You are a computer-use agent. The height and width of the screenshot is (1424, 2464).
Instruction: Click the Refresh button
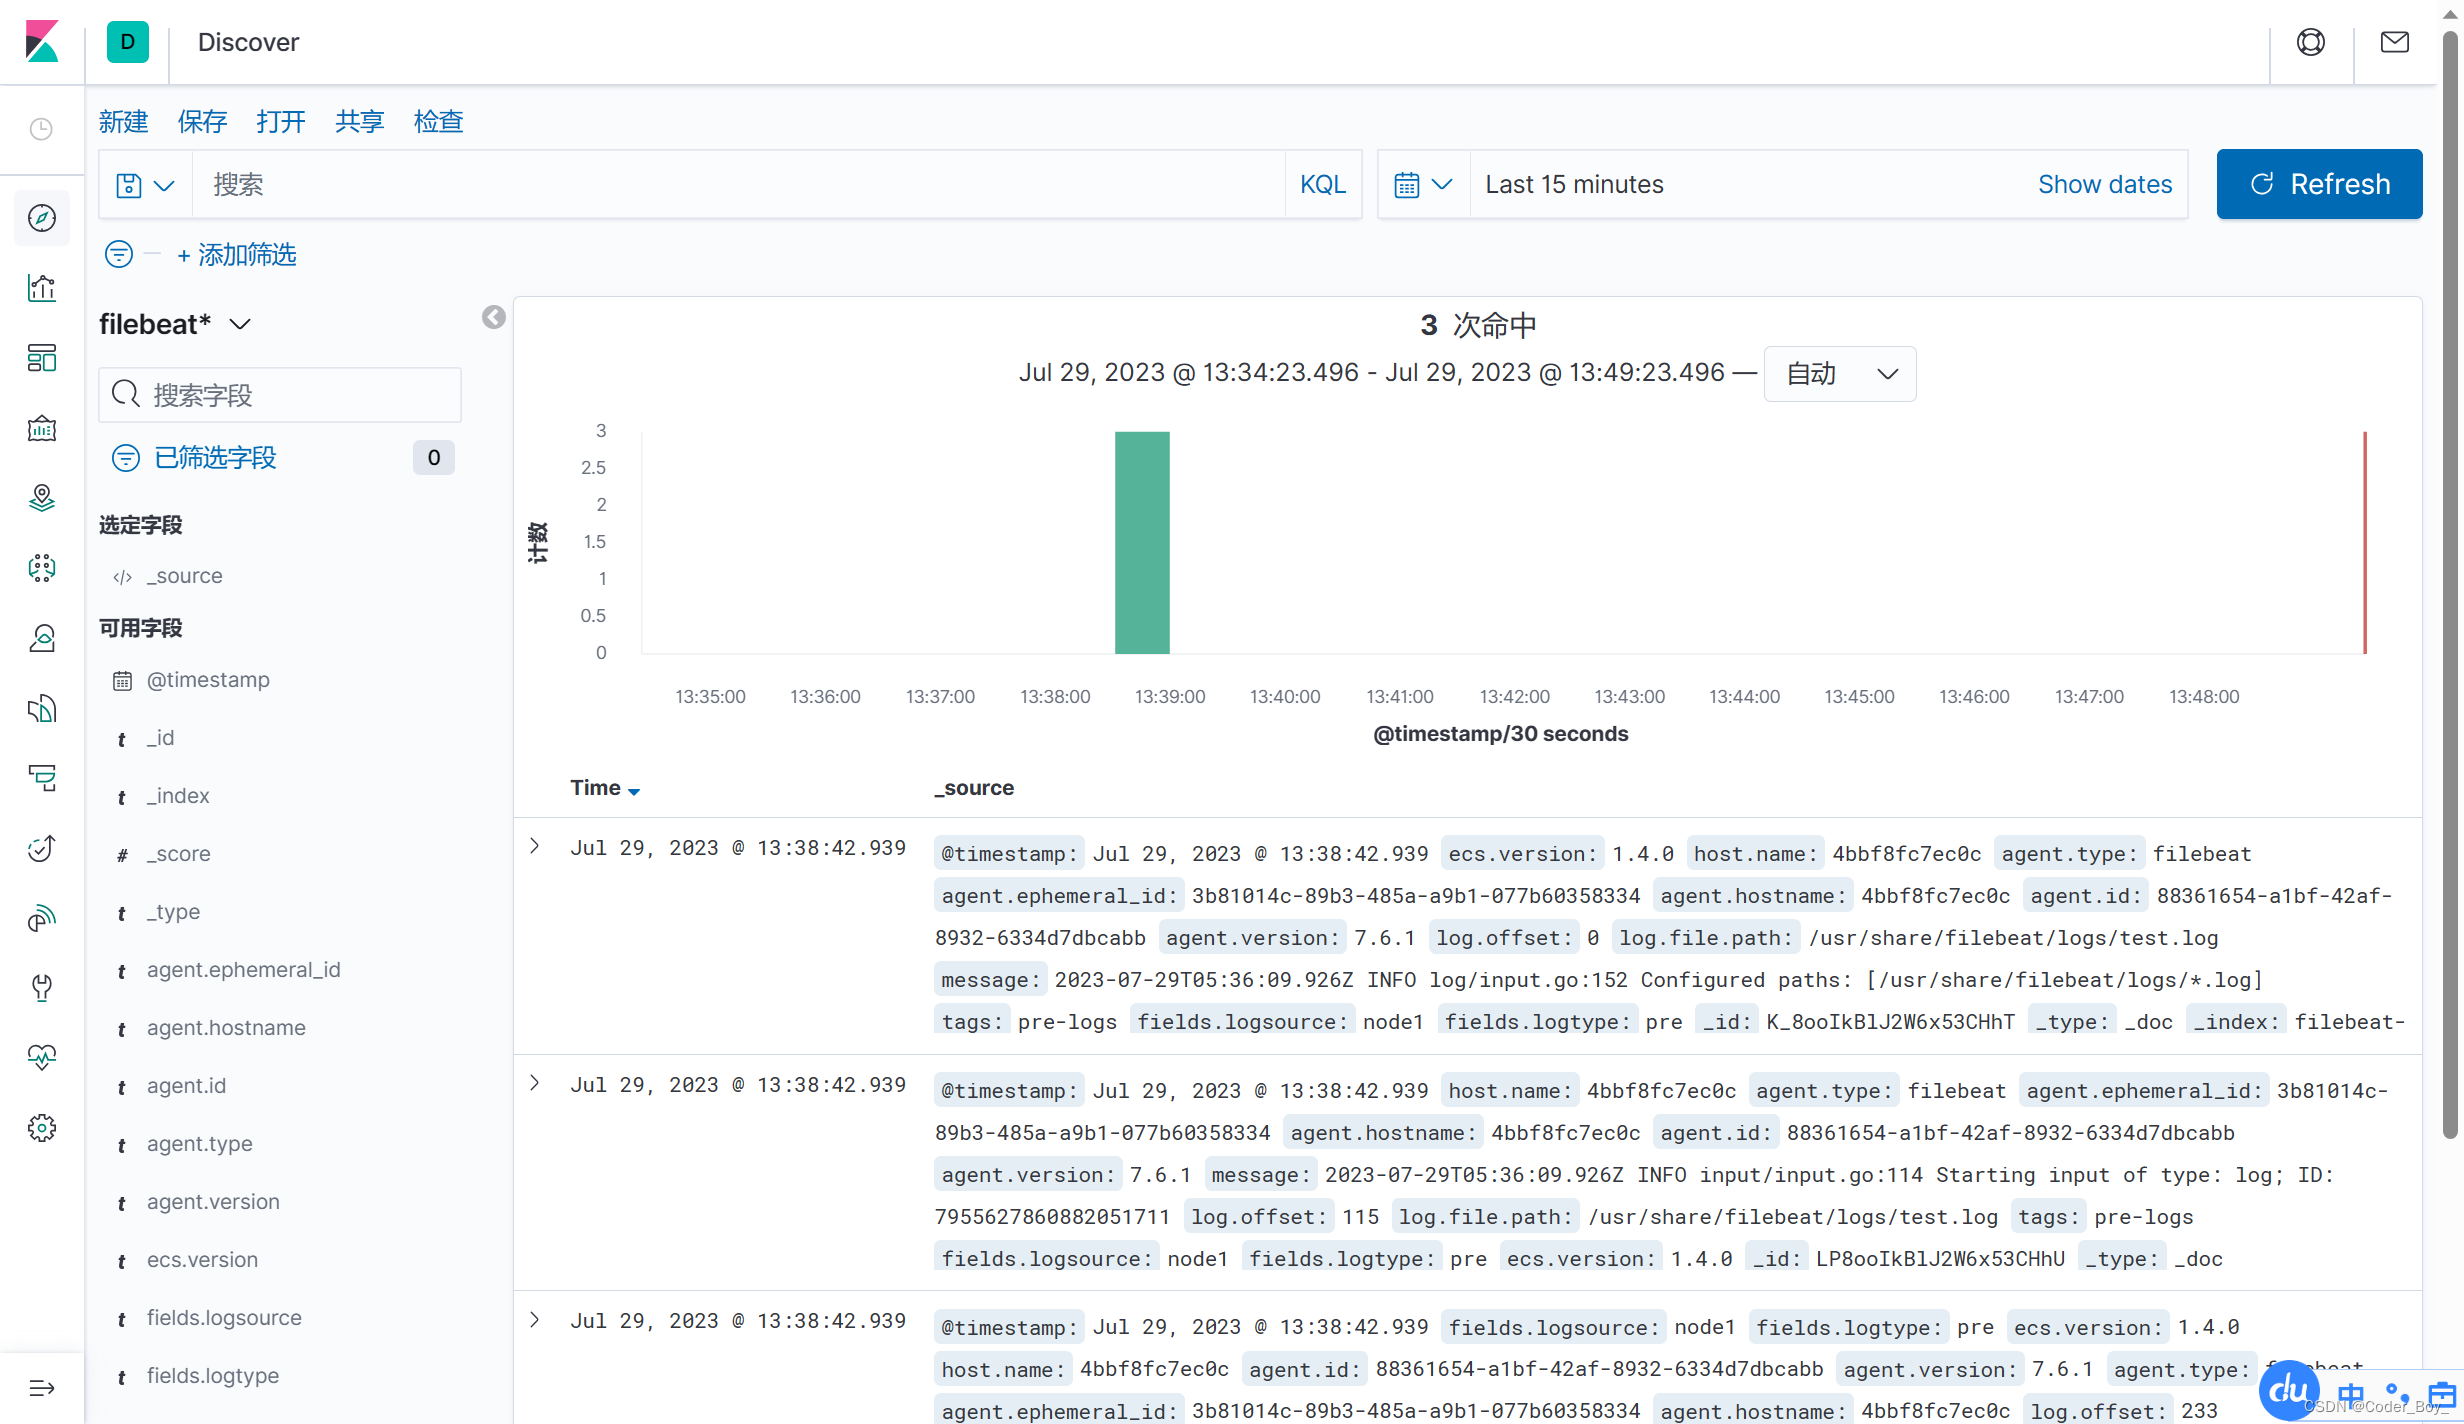point(2320,183)
